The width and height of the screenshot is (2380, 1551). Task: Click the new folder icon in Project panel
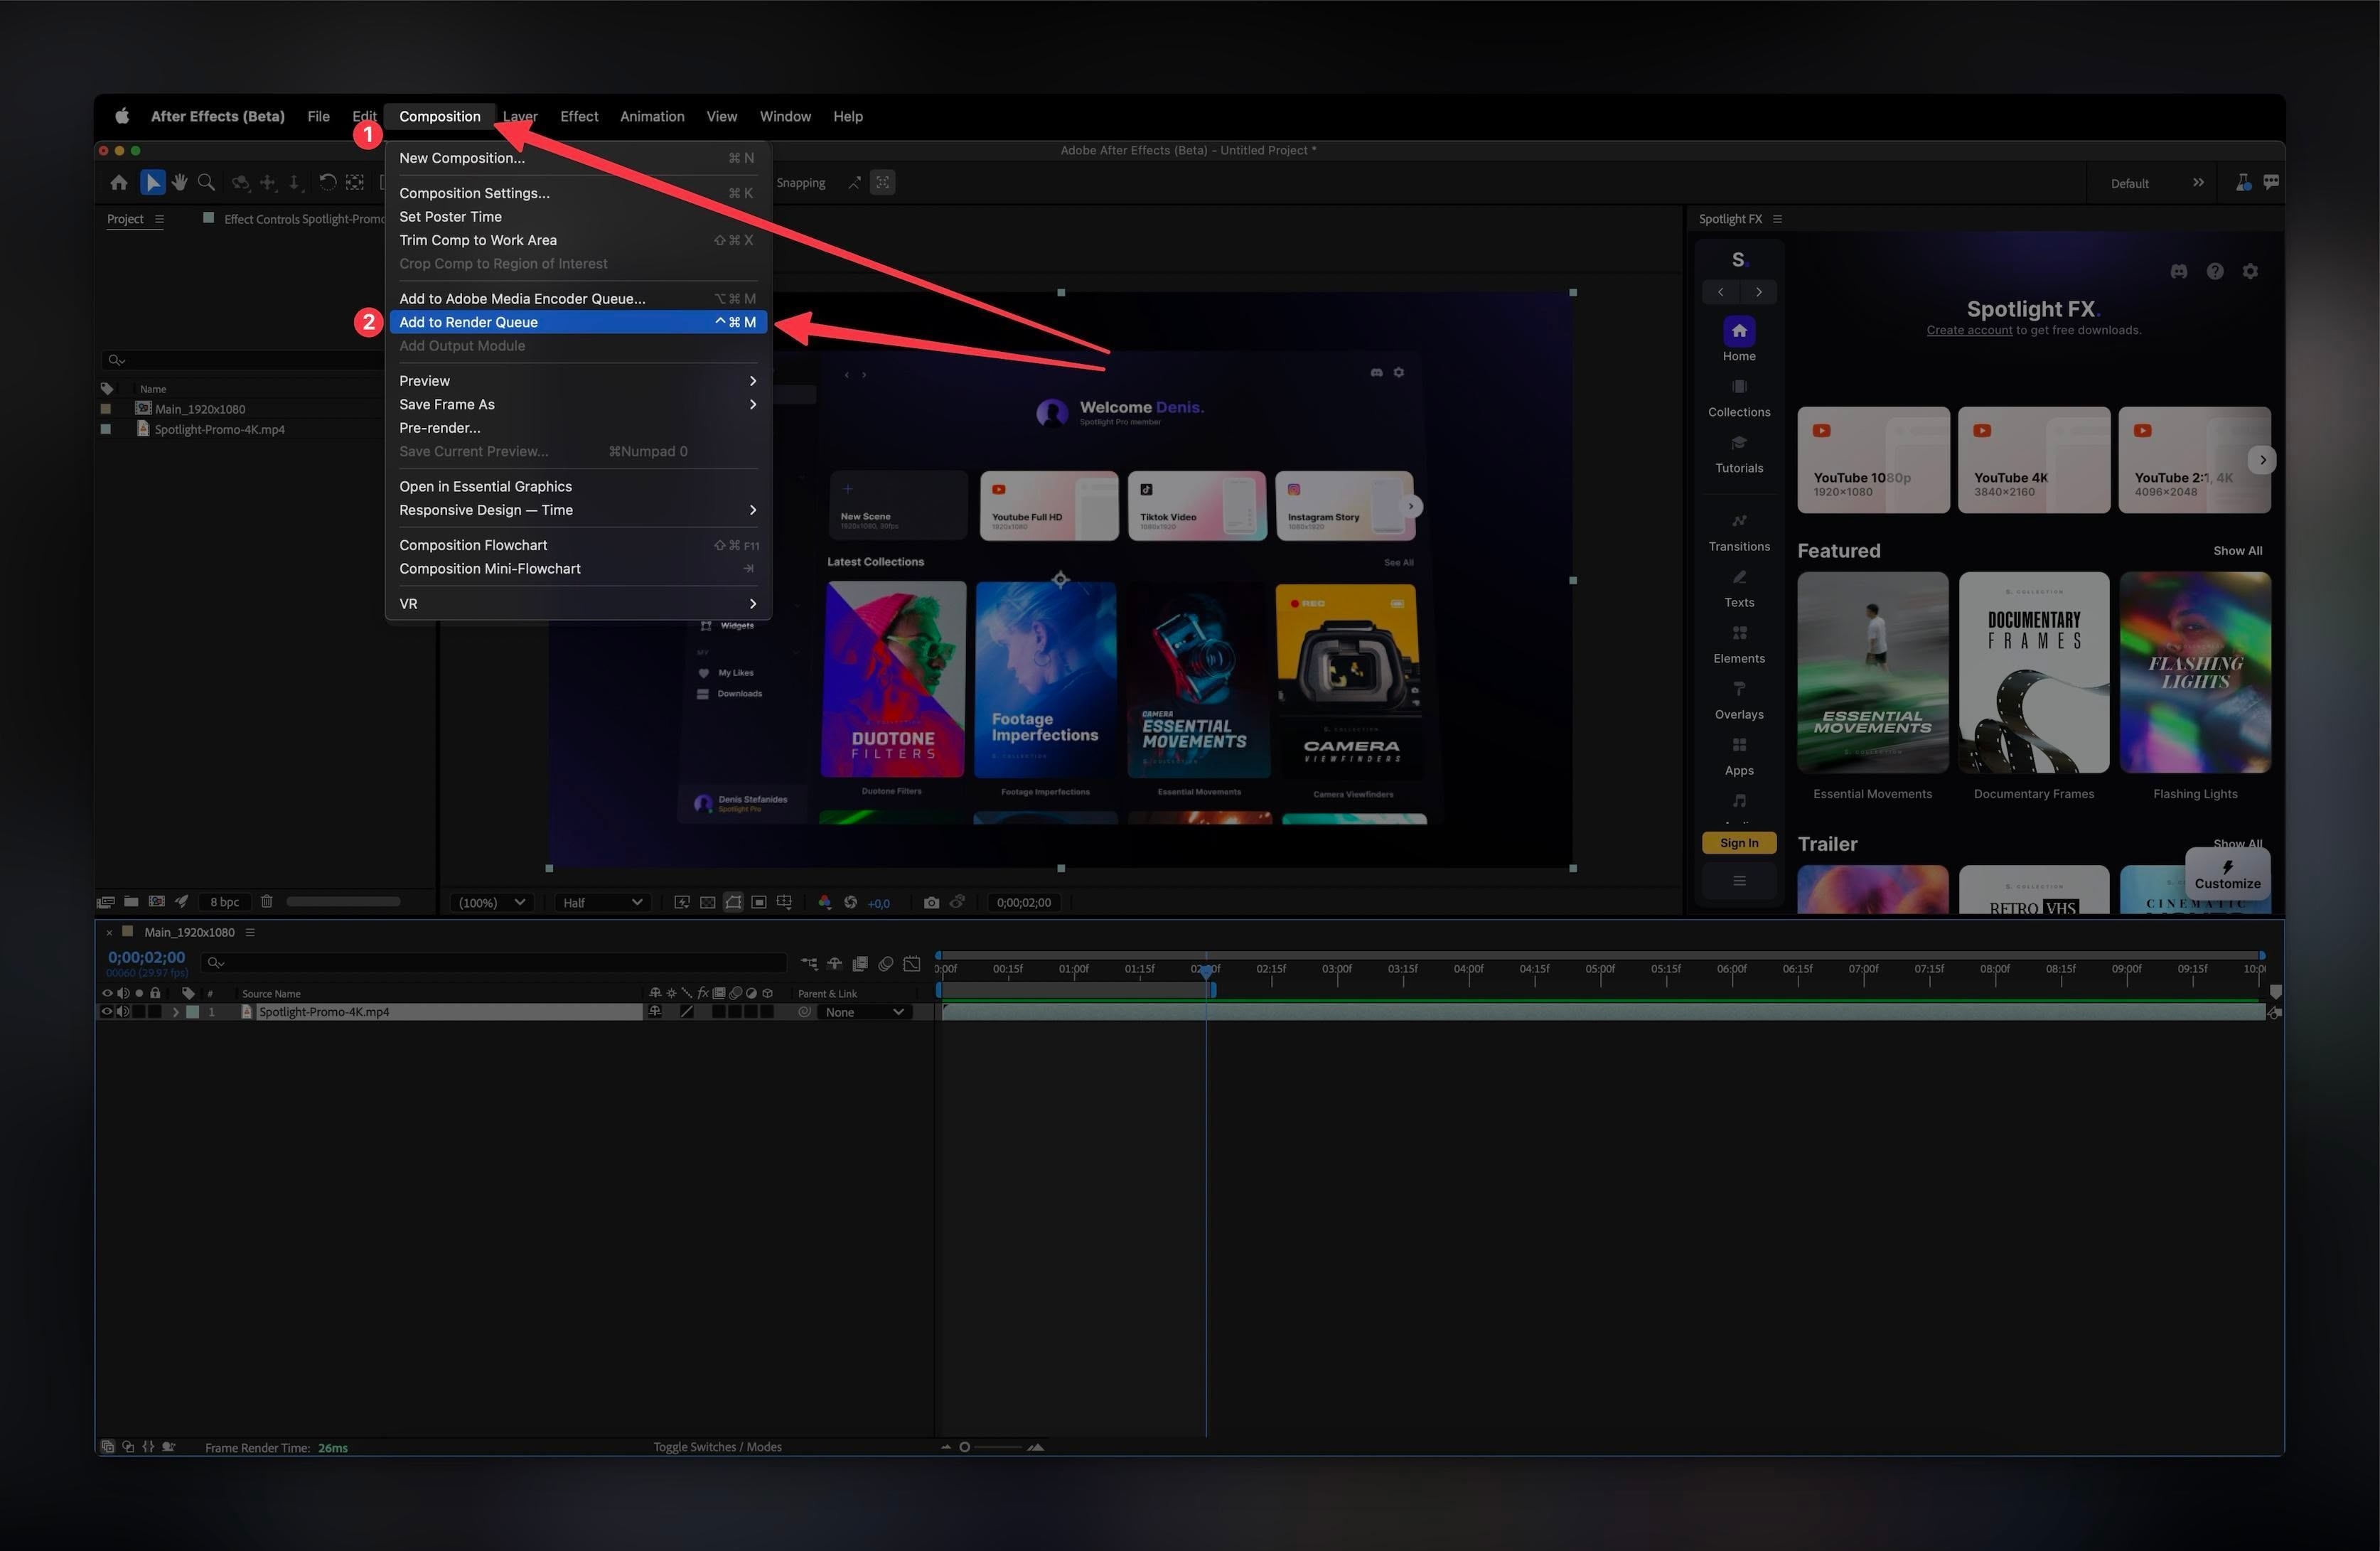click(x=131, y=901)
